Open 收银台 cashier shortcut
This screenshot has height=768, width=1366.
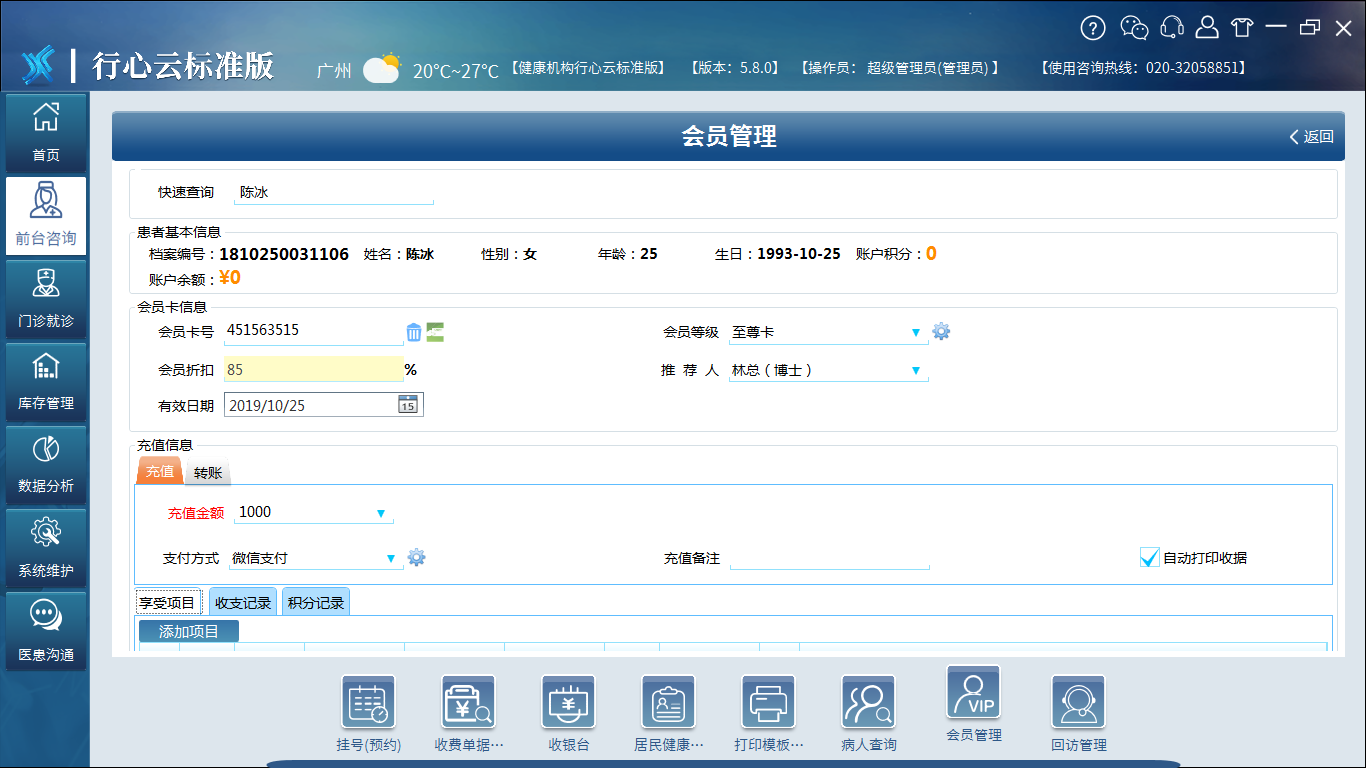[568, 713]
